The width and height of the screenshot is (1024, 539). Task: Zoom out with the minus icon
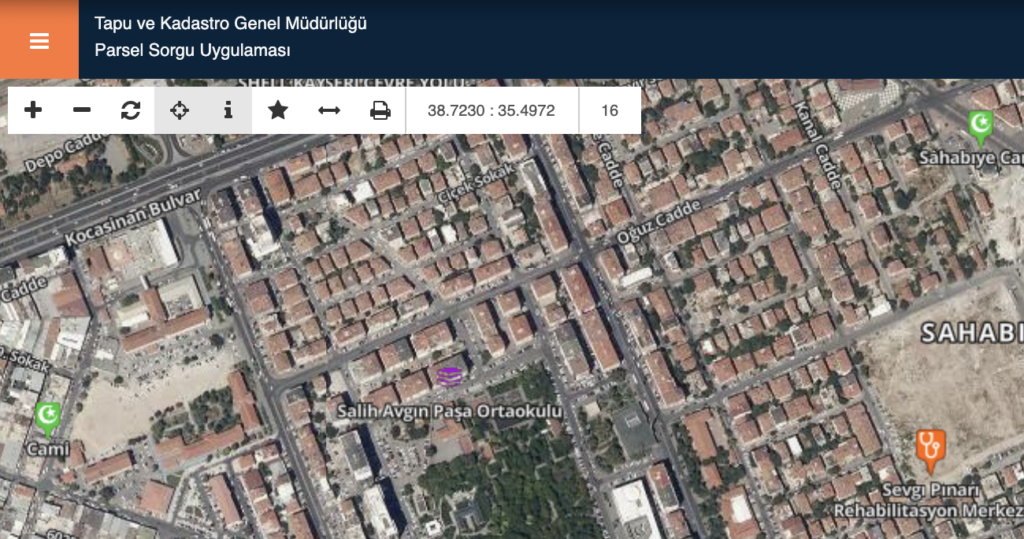[82, 110]
